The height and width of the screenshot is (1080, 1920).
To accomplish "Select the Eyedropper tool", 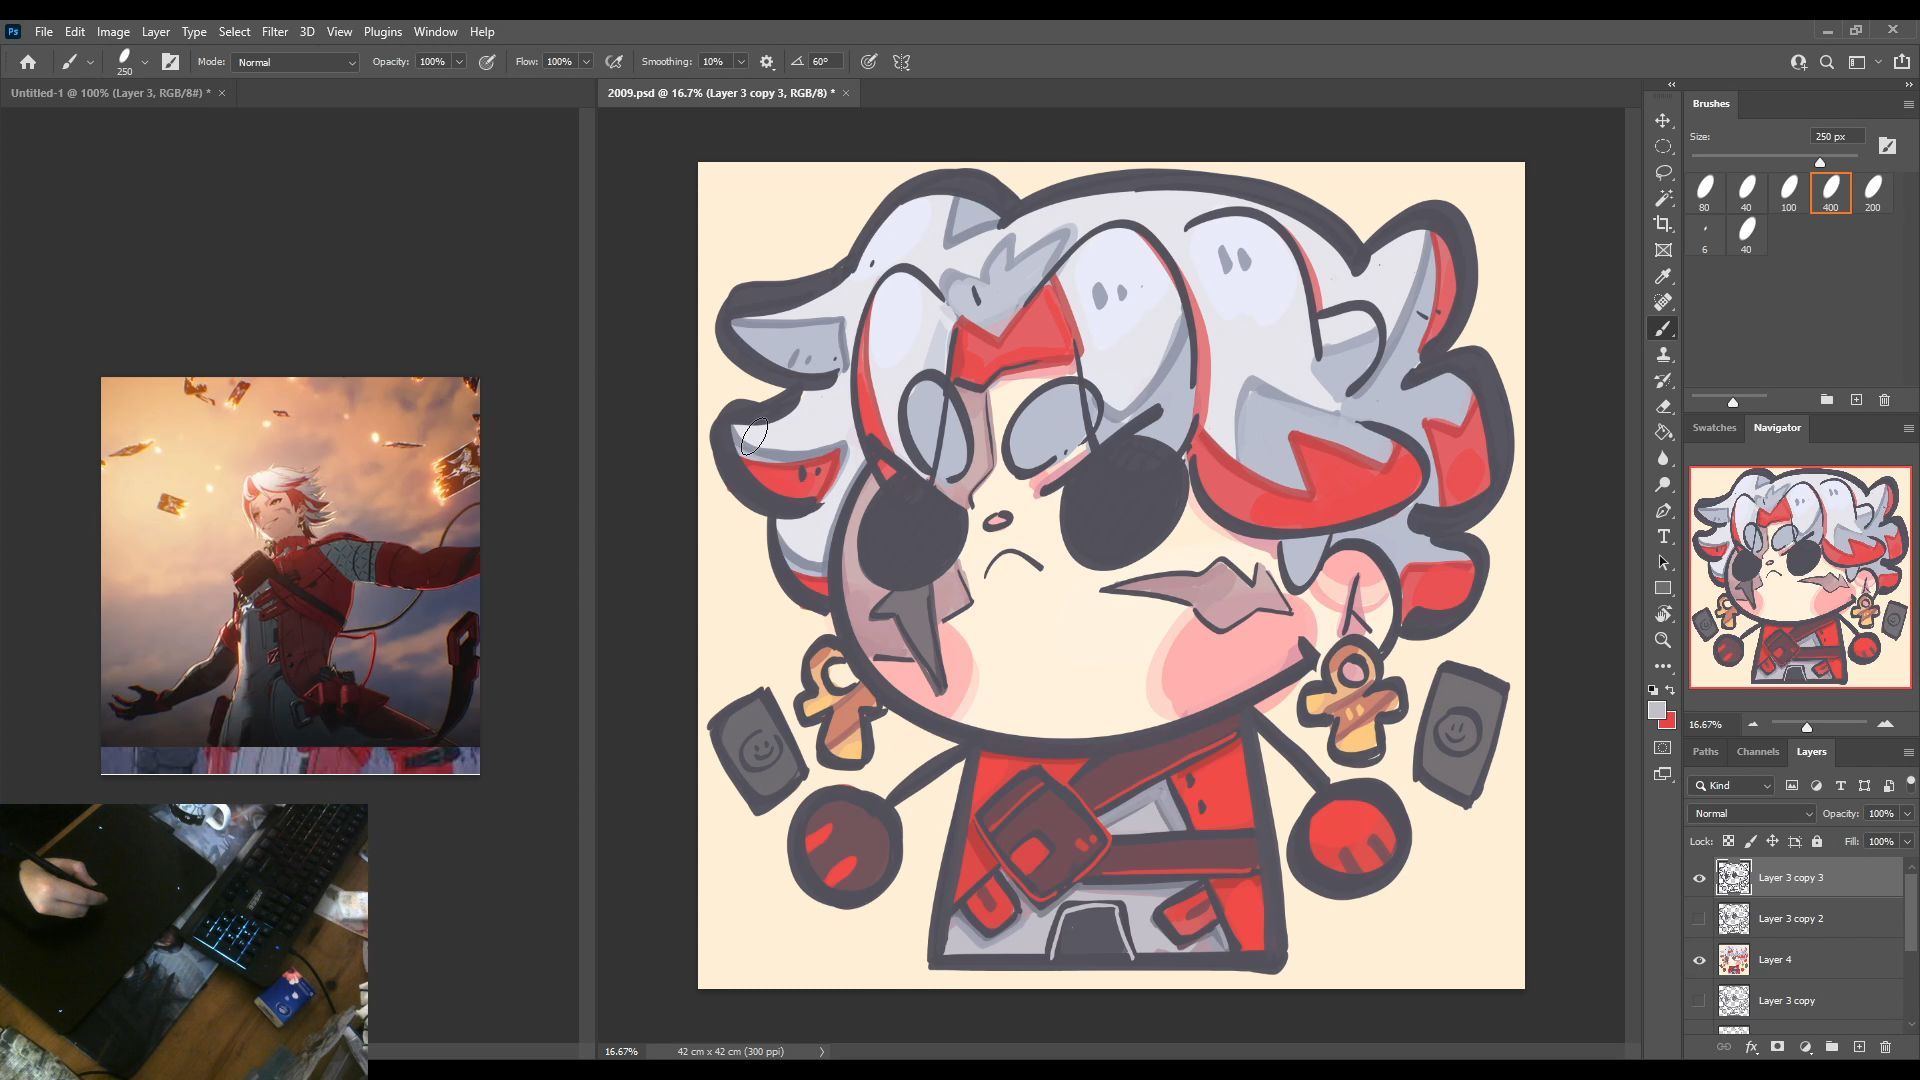I will 1663,276.
